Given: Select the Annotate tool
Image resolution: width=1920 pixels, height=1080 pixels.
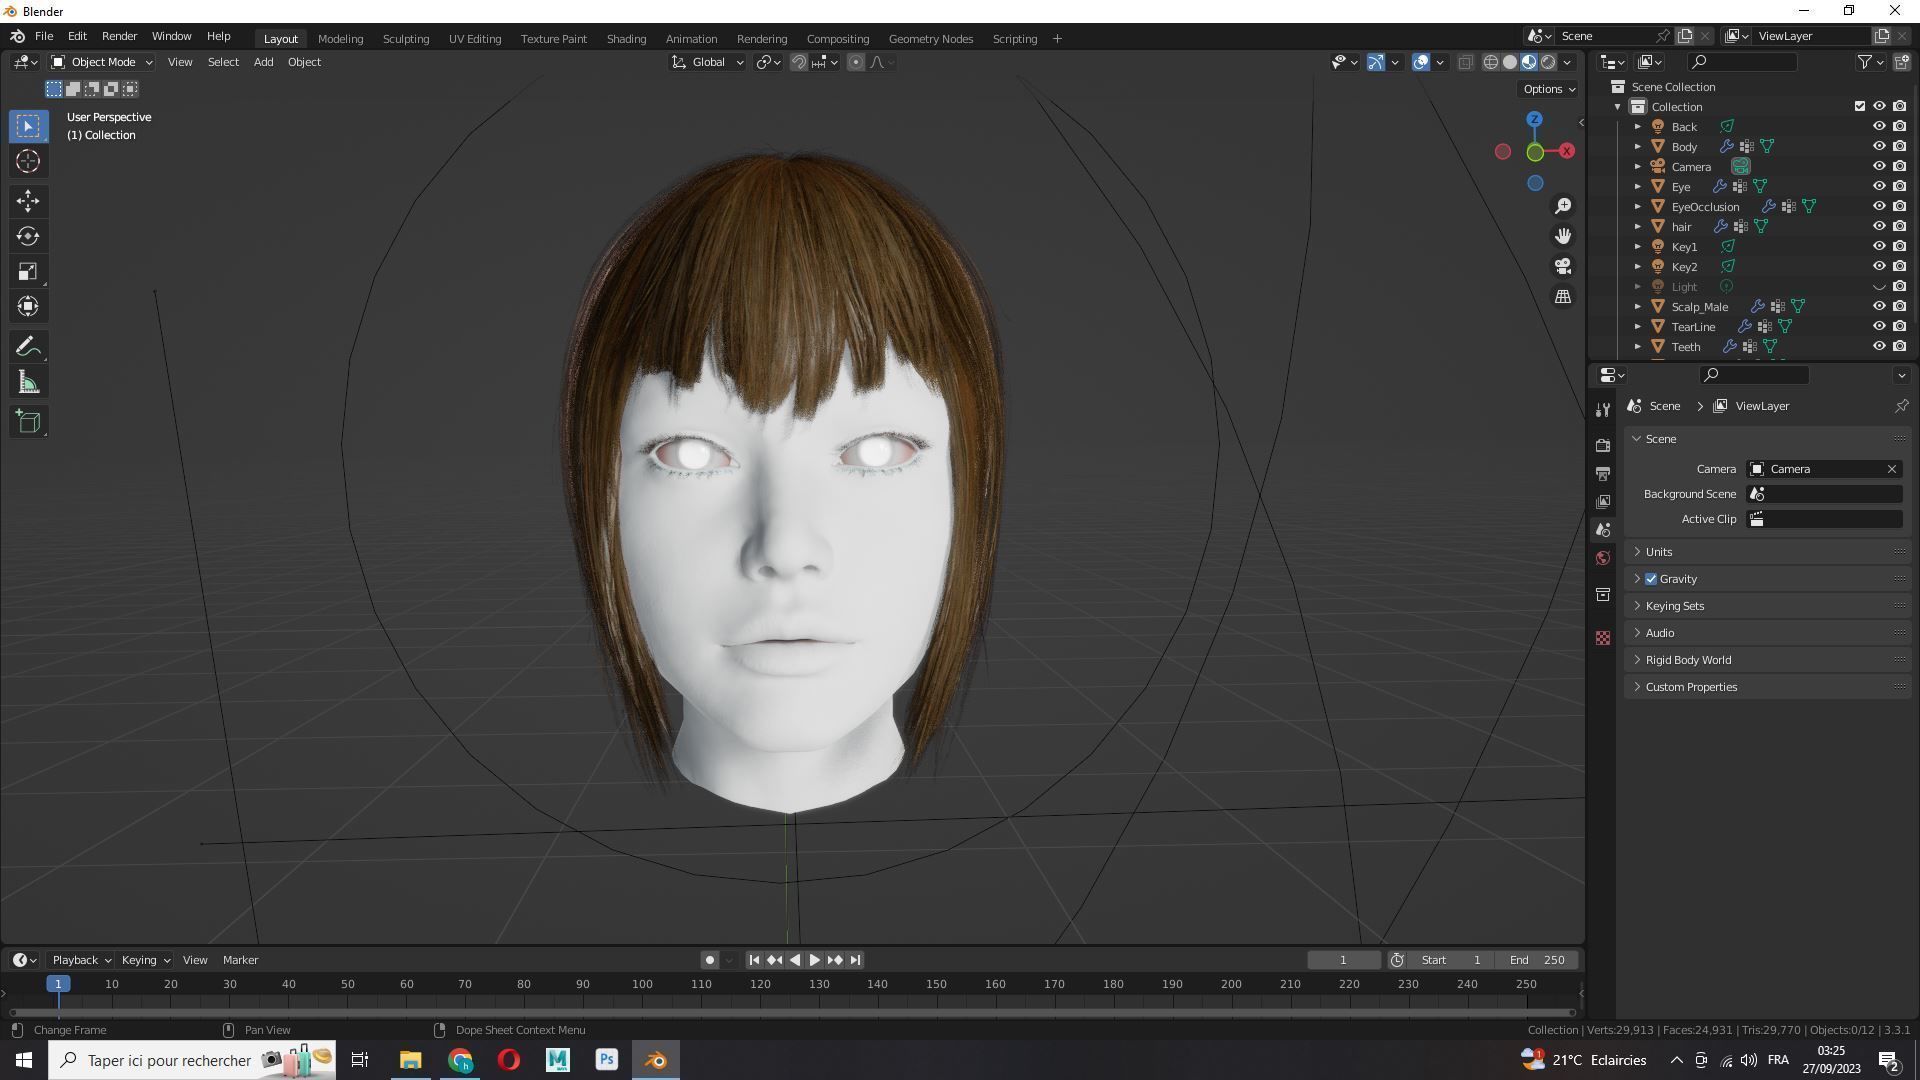Looking at the screenshot, I should pos(28,347).
